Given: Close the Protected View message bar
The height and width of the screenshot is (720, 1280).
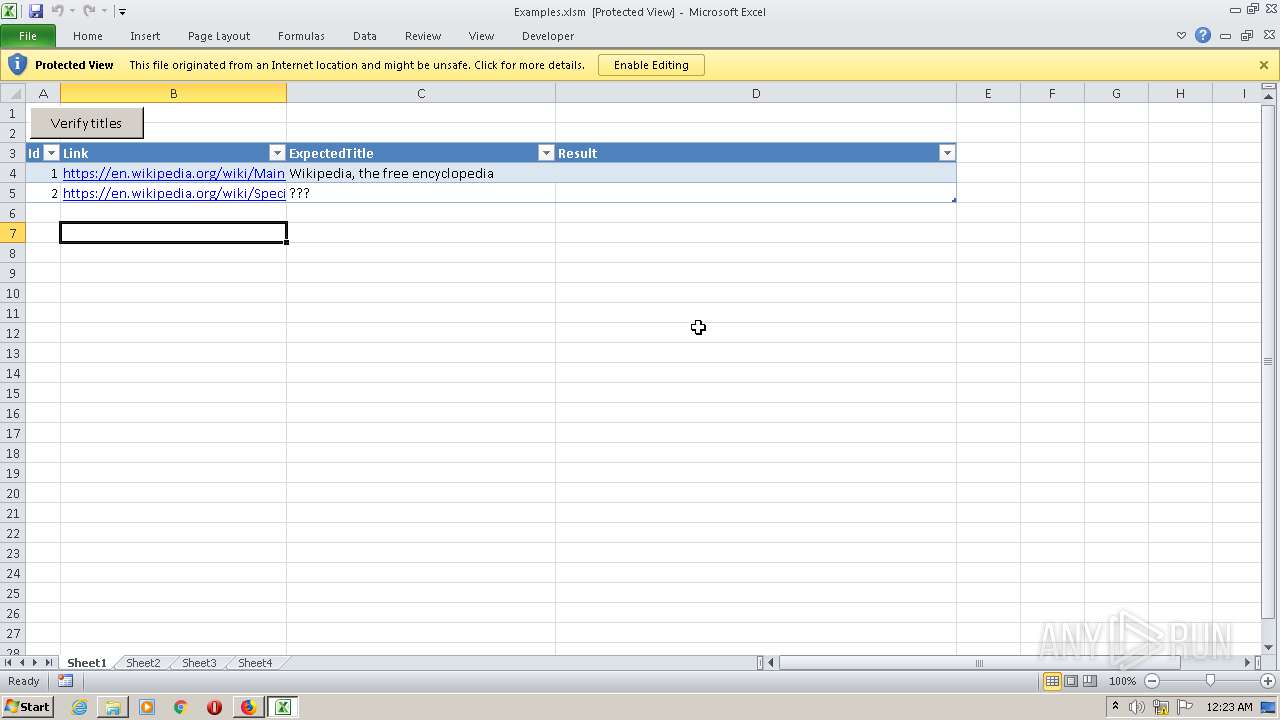Looking at the screenshot, I should point(1264,65).
